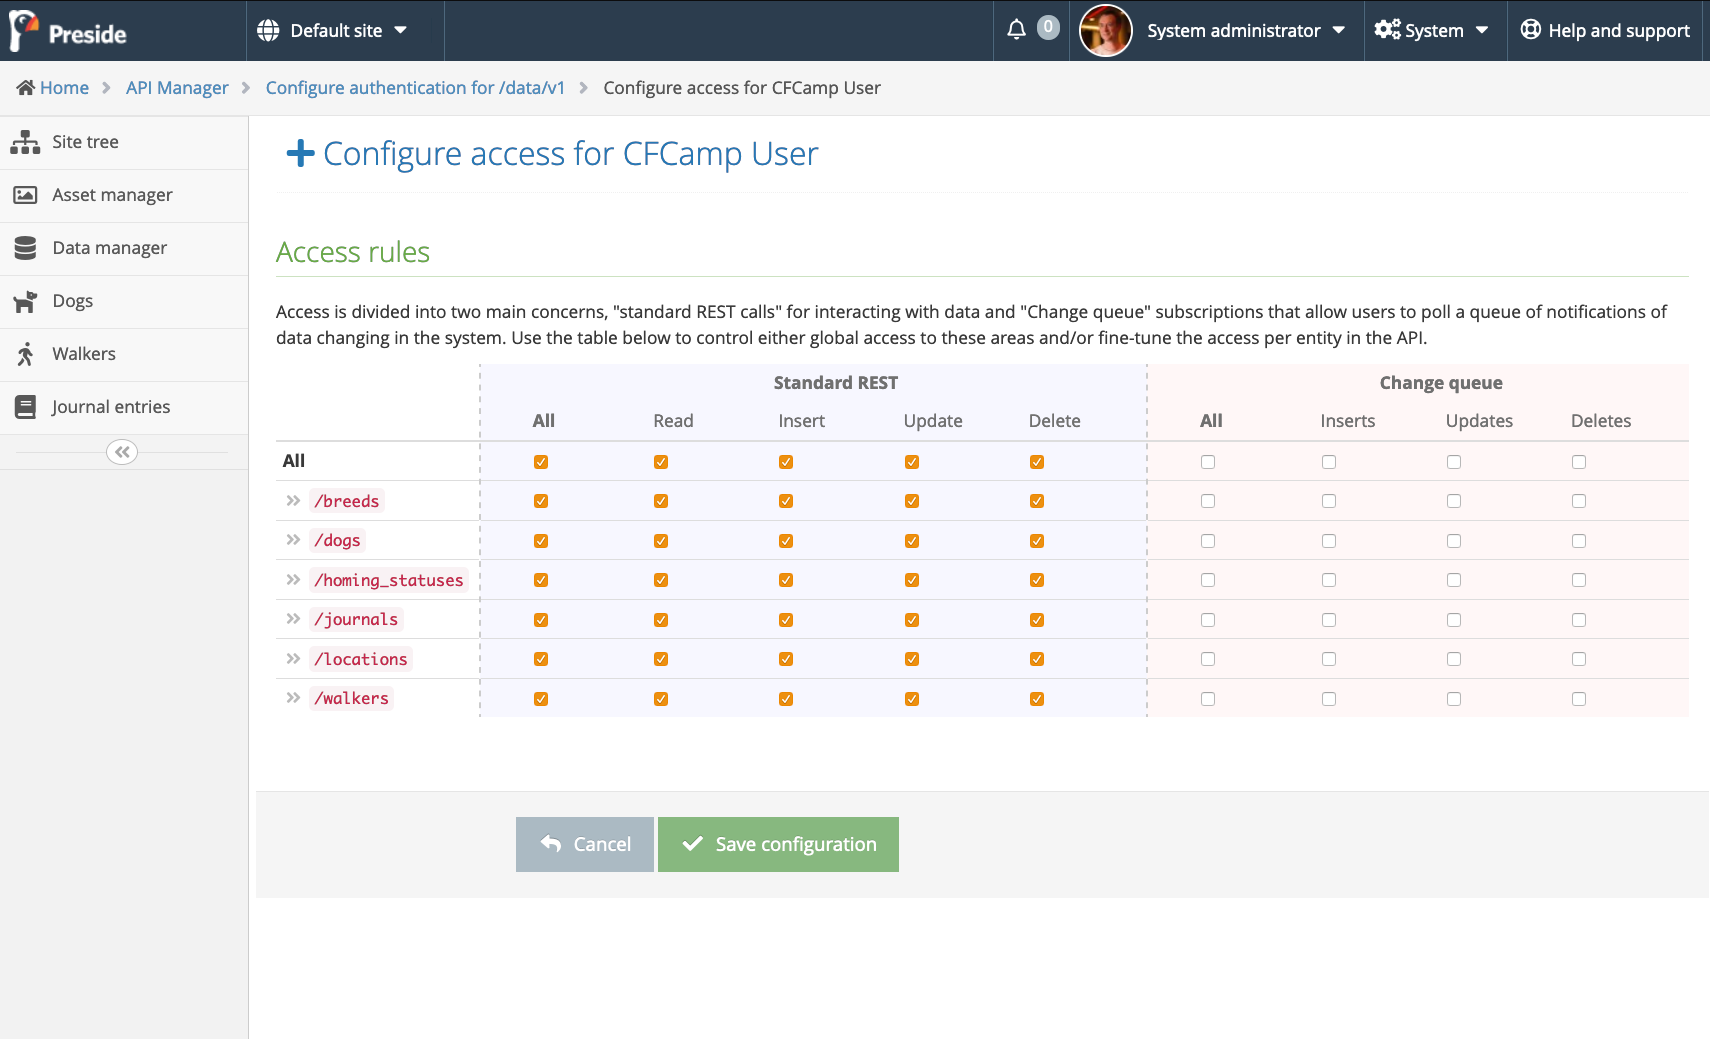This screenshot has height=1039, width=1710.
Task: Click the Site tree sidebar icon
Action: 25,143
